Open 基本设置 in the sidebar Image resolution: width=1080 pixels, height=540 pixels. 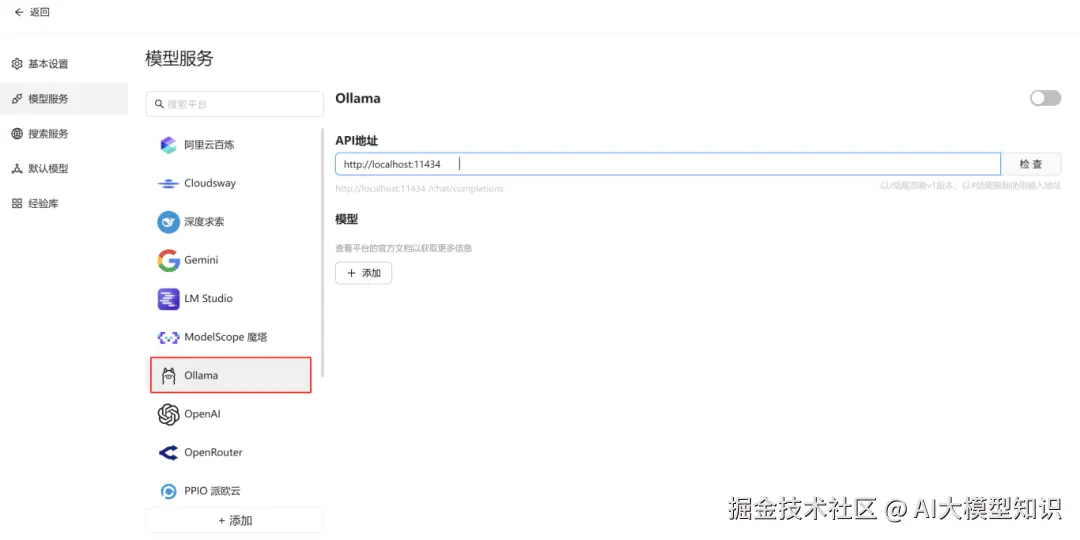(64, 64)
